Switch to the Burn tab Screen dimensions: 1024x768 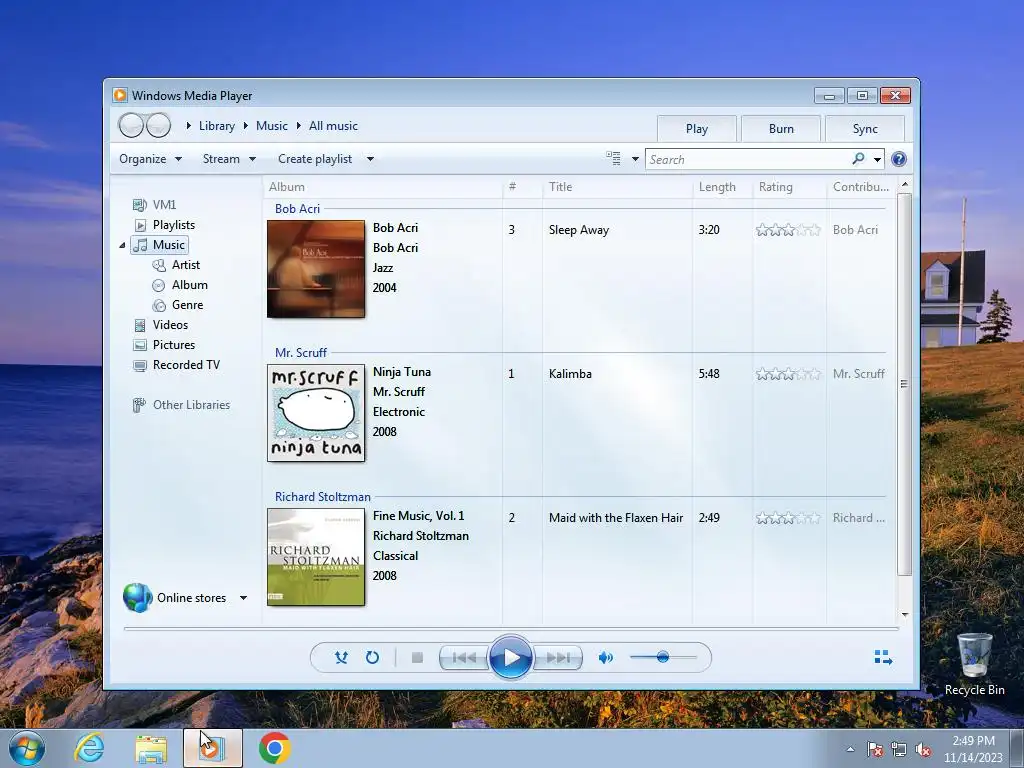(781, 129)
